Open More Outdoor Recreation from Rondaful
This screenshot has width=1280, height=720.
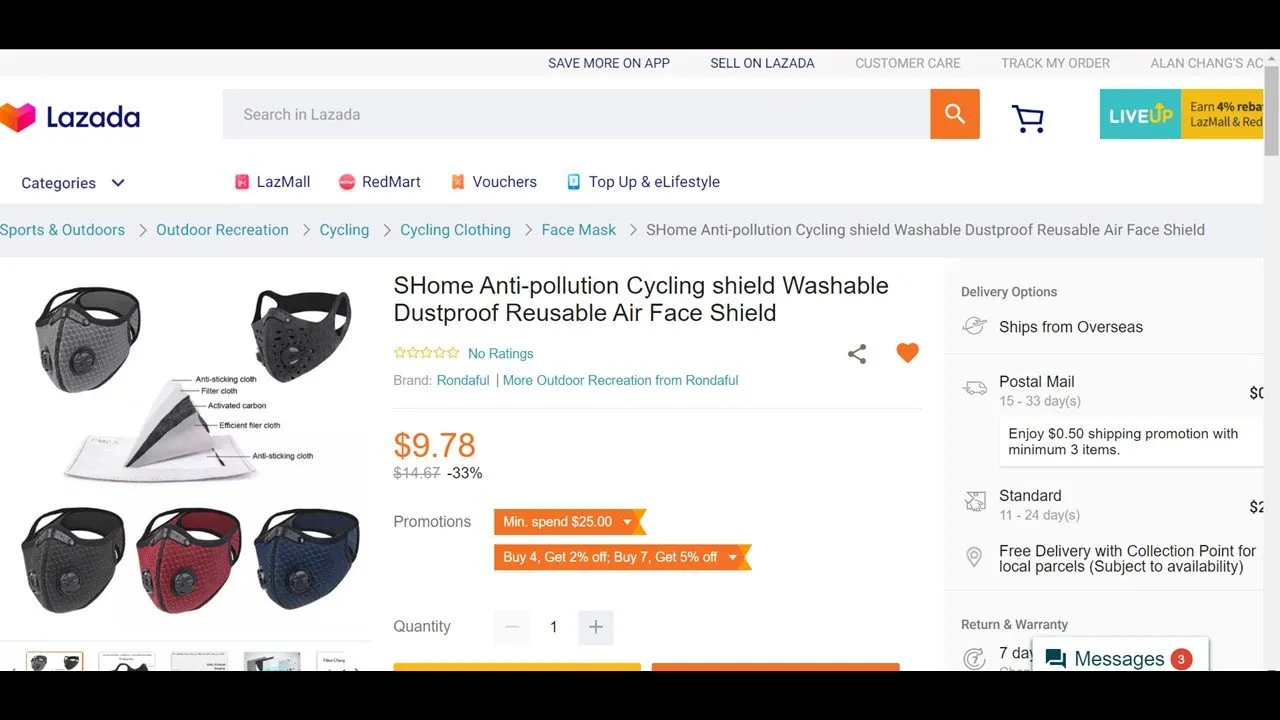pos(620,380)
